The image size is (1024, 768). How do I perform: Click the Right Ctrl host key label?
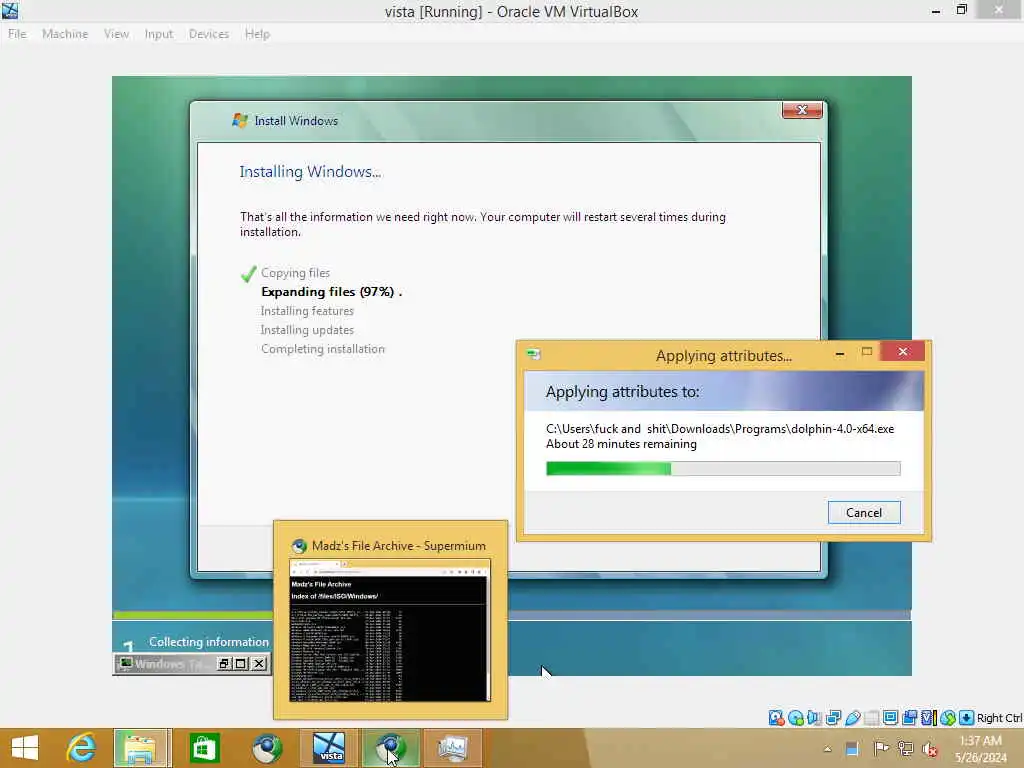[999, 718]
